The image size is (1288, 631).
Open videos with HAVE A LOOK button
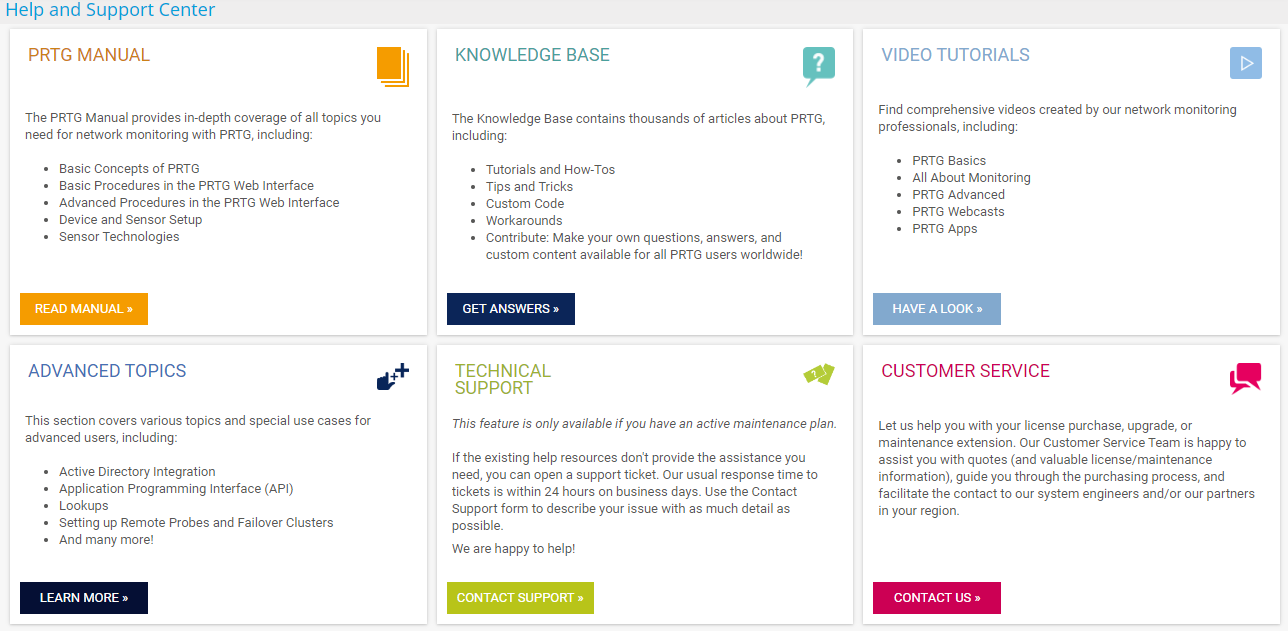tap(936, 309)
